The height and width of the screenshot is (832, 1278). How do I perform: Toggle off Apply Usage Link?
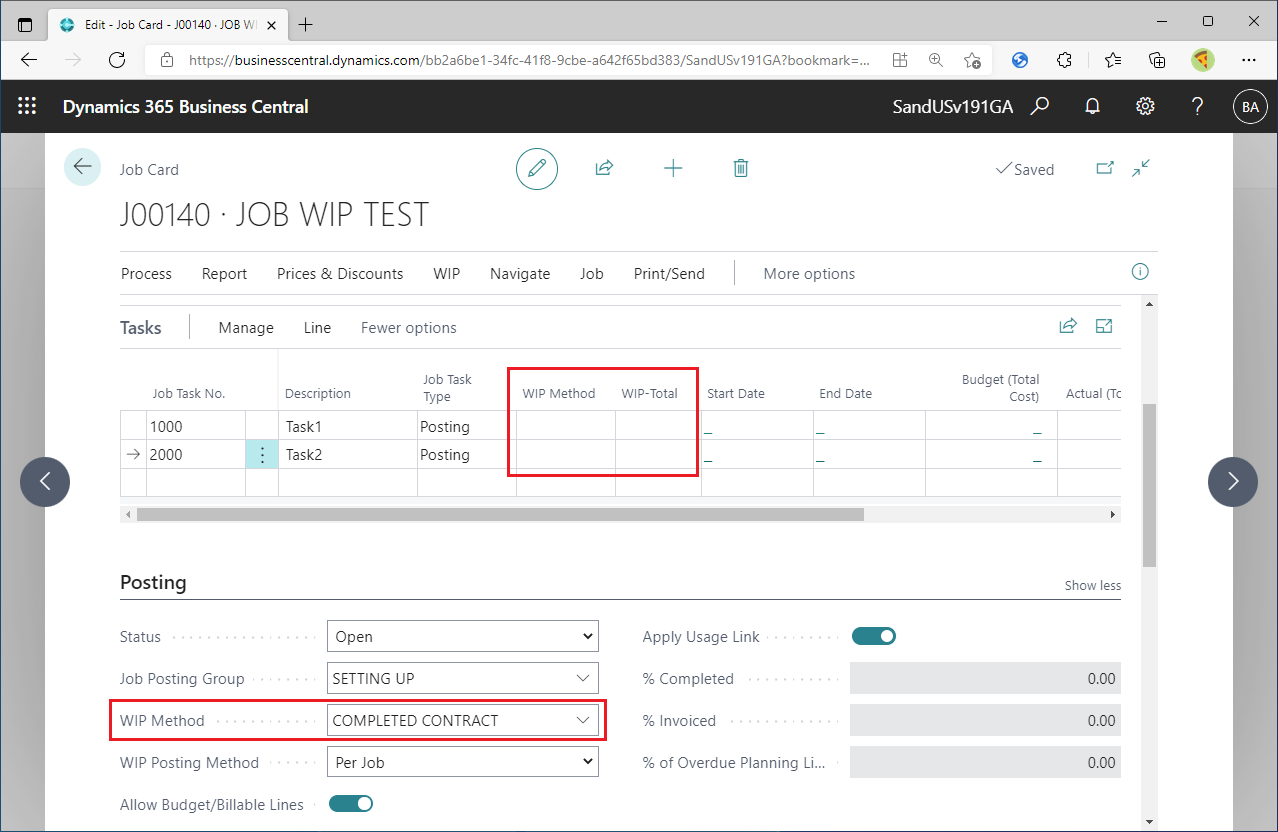pyautogui.click(x=873, y=636)
